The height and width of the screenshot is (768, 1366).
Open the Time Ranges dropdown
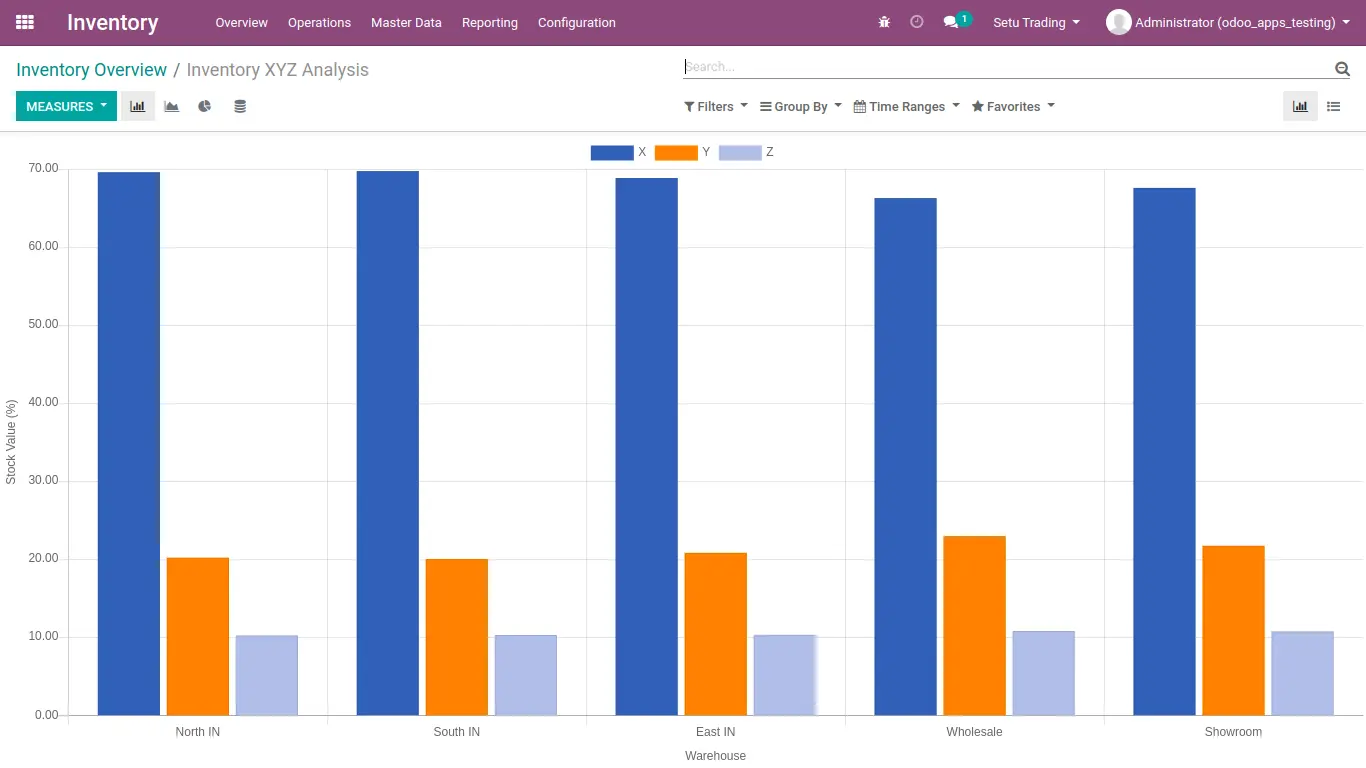(x=906, y=106)
